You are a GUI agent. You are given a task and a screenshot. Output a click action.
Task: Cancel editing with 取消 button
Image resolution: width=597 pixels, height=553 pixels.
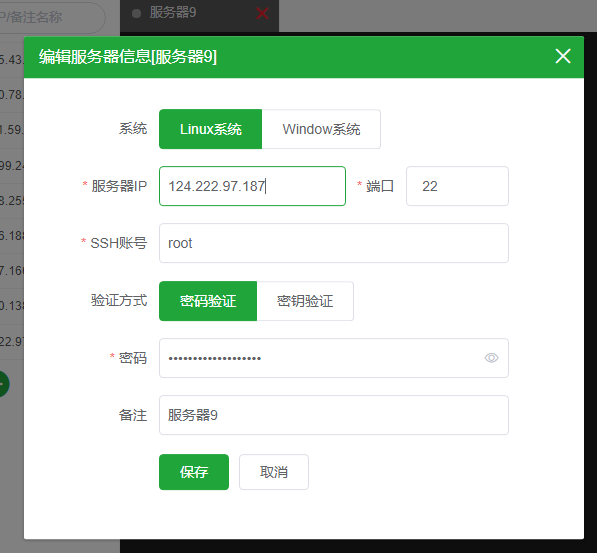point(274,472)
